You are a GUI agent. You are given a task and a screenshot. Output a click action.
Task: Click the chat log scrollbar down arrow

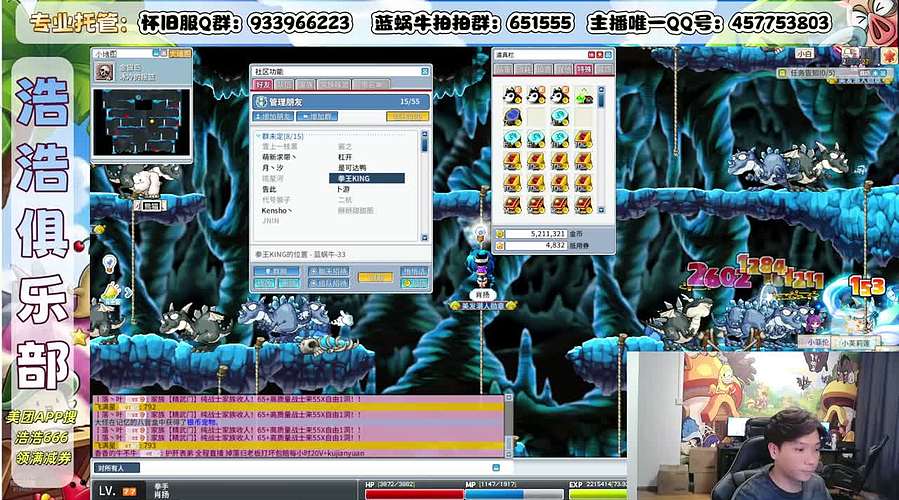(508, 454)
